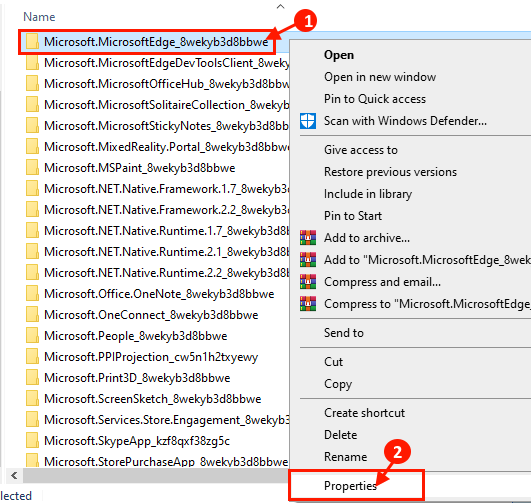Click folder icon of Microsoft.MSPaint
Viewport: 531px width, 503px height.
coord(33,168)
